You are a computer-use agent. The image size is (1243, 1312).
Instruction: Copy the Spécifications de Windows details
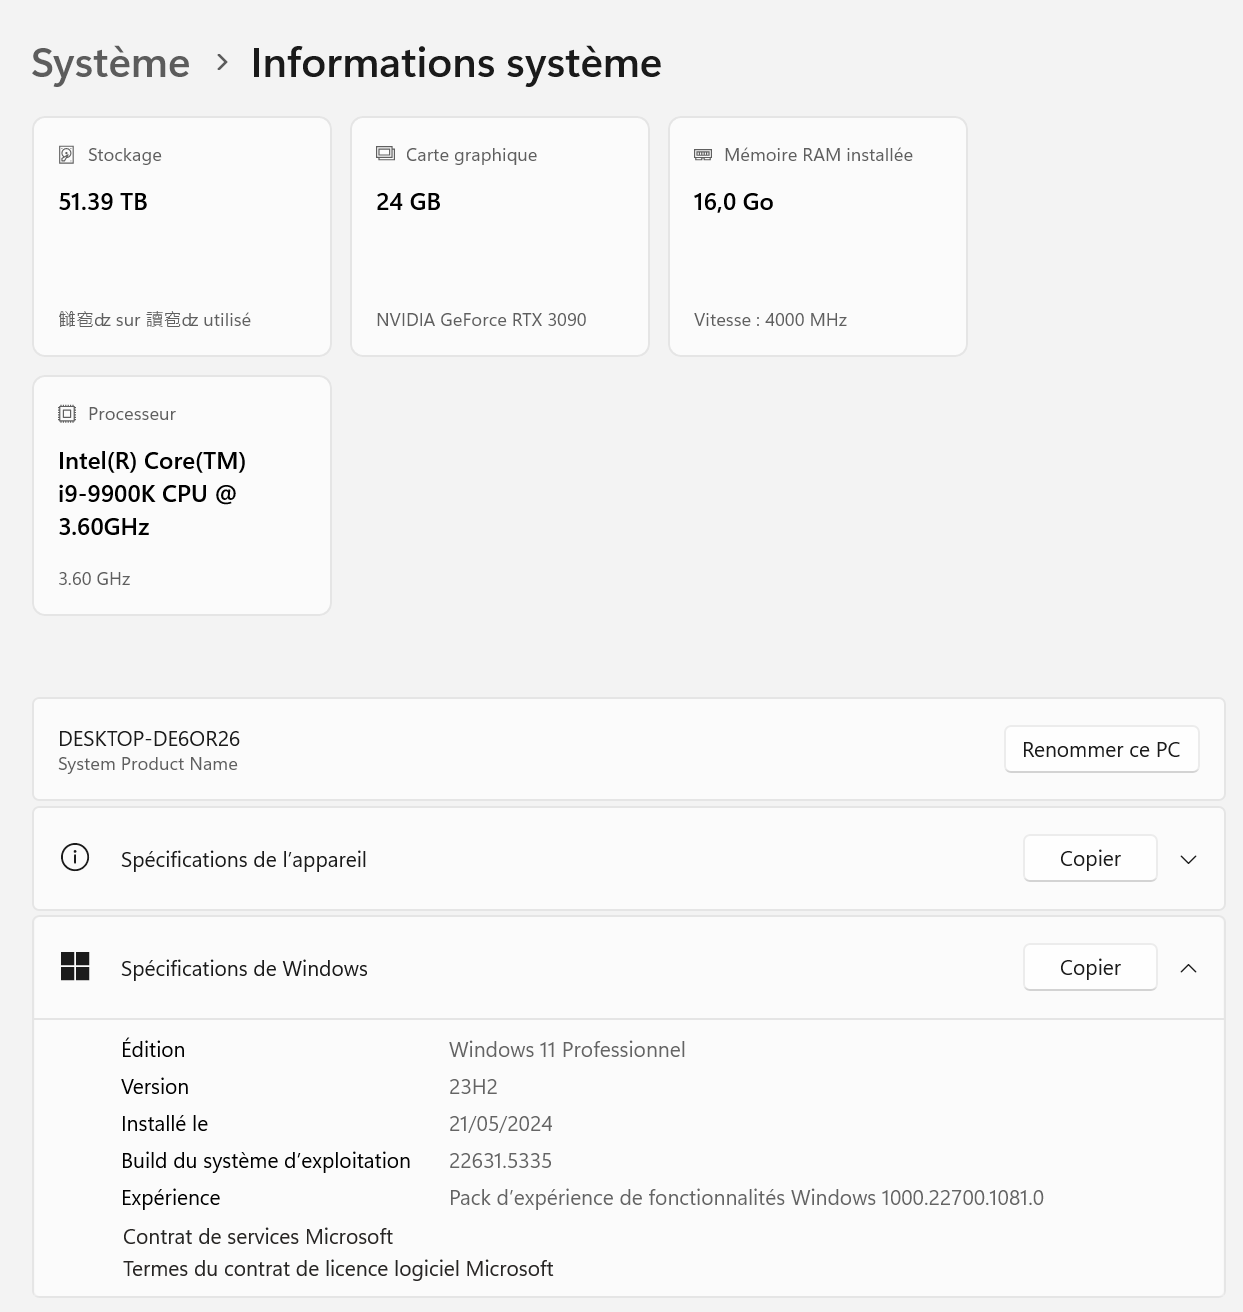point(1090,968)
